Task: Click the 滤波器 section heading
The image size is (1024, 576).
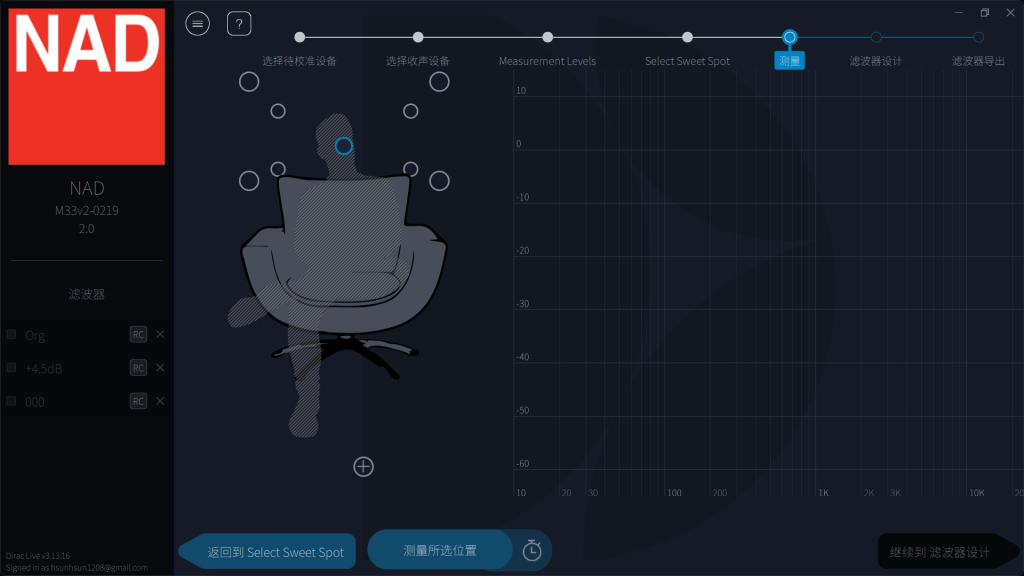Action: click(87, 294)
